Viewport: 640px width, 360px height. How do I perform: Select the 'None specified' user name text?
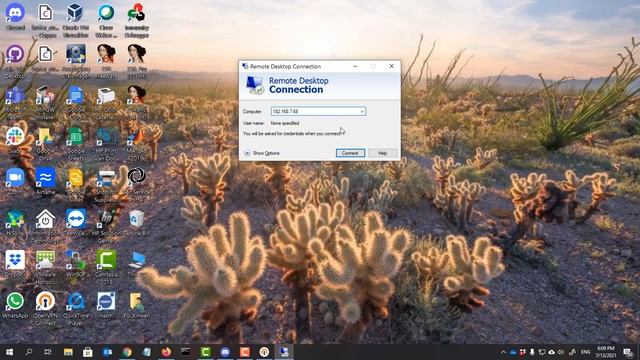coord(285,123)
